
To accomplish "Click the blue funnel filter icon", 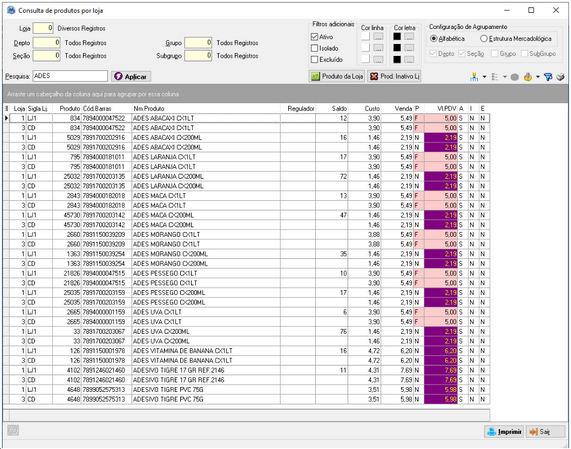I will pos(548,76).
